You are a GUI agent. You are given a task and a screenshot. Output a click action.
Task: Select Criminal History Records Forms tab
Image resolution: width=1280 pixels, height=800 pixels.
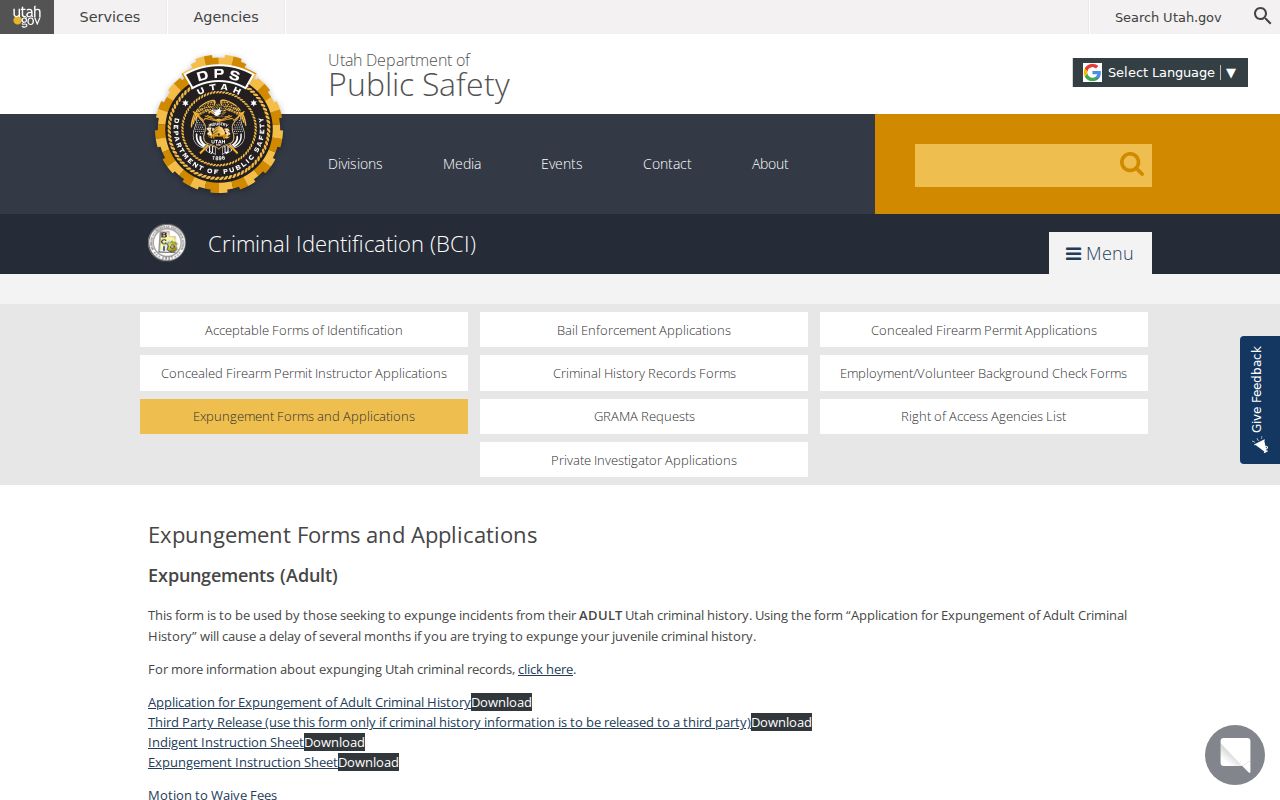(644, 373)
